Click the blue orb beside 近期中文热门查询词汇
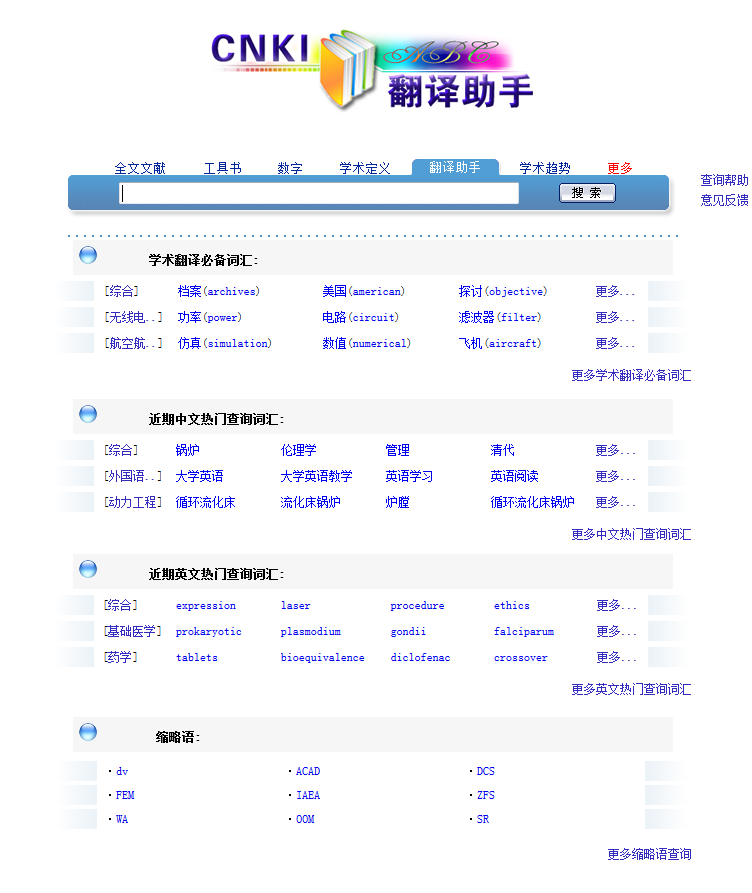Viewport: 752px width, 893px height. [x=88, y=414]
